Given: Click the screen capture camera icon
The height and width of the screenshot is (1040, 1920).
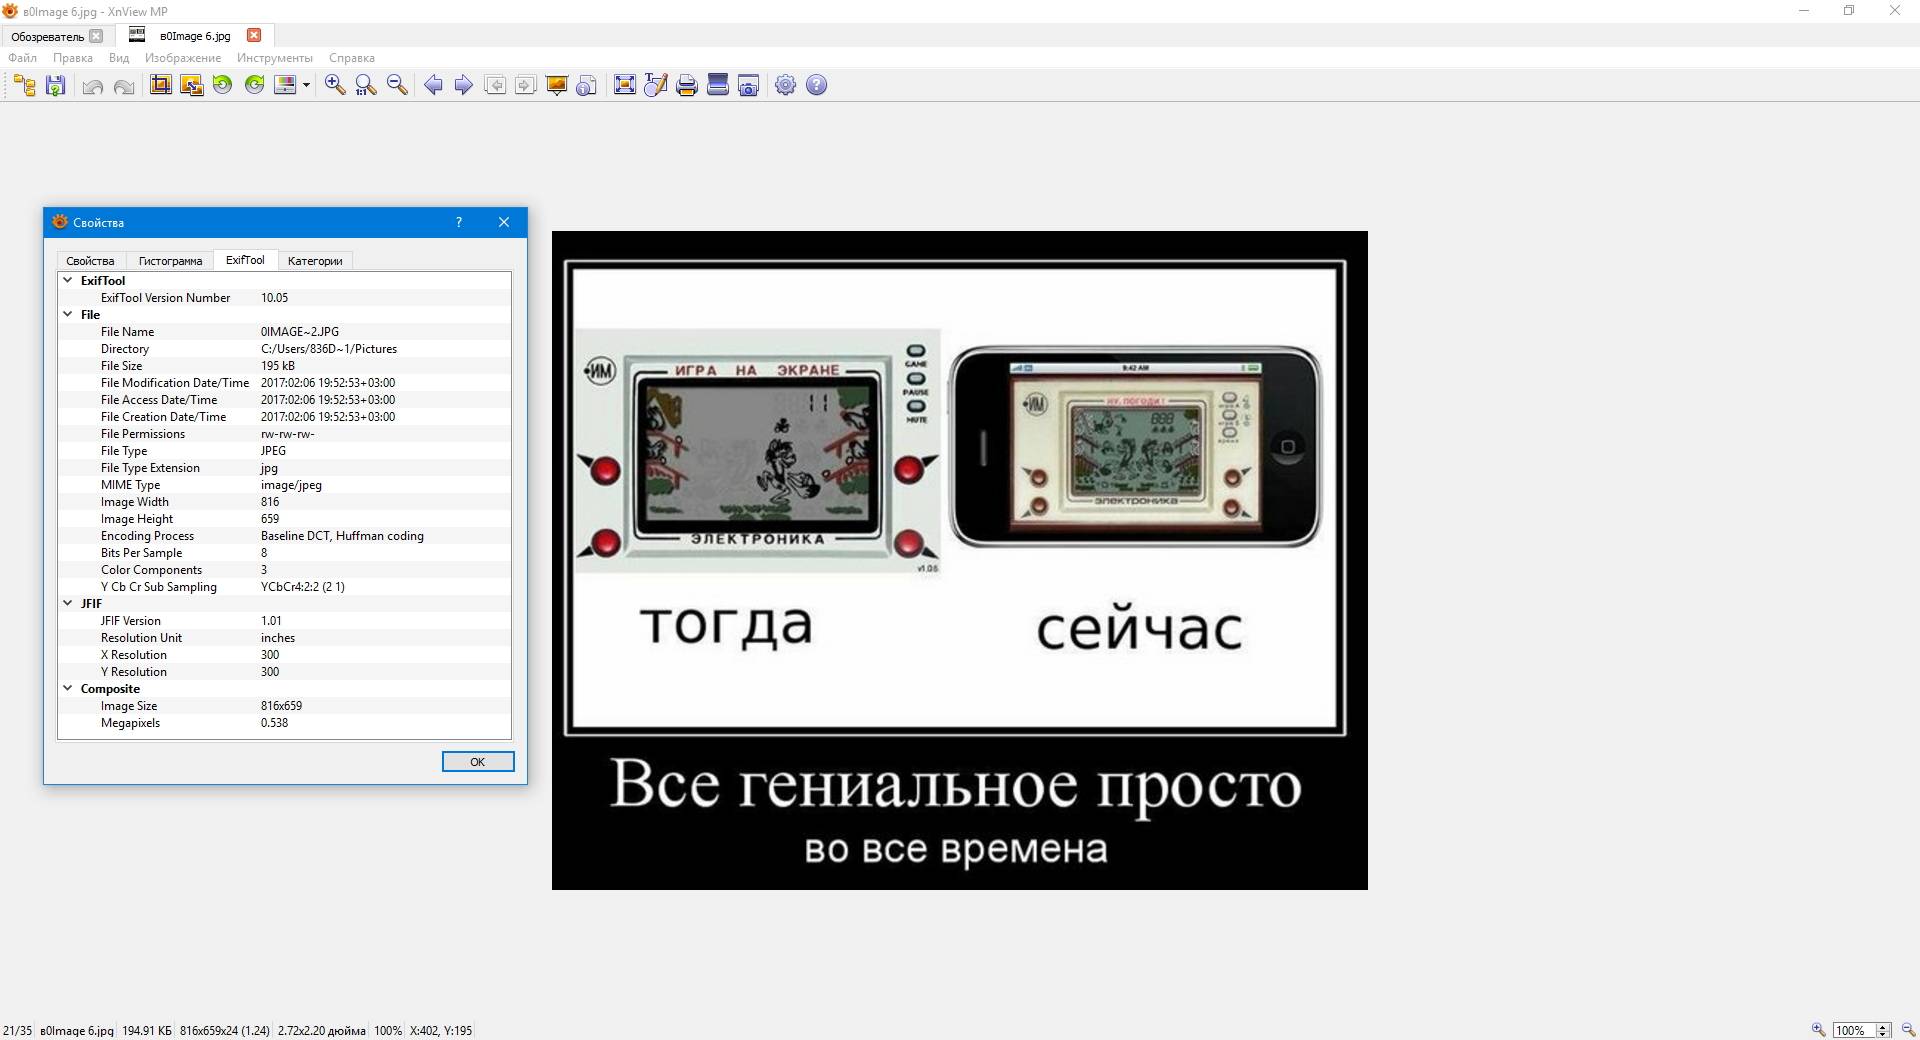Looking at the screenshot, I should tap(748, 85).
